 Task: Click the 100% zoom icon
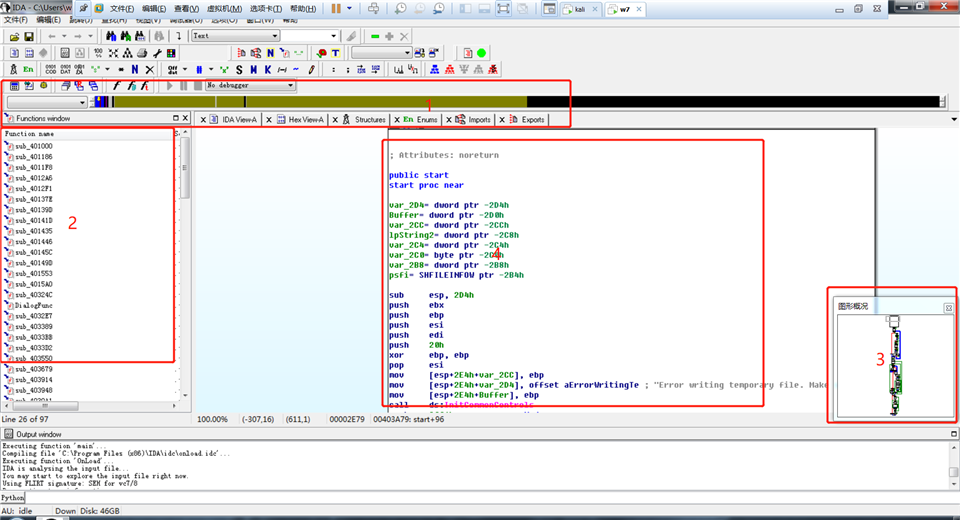[x=98, y=53]
